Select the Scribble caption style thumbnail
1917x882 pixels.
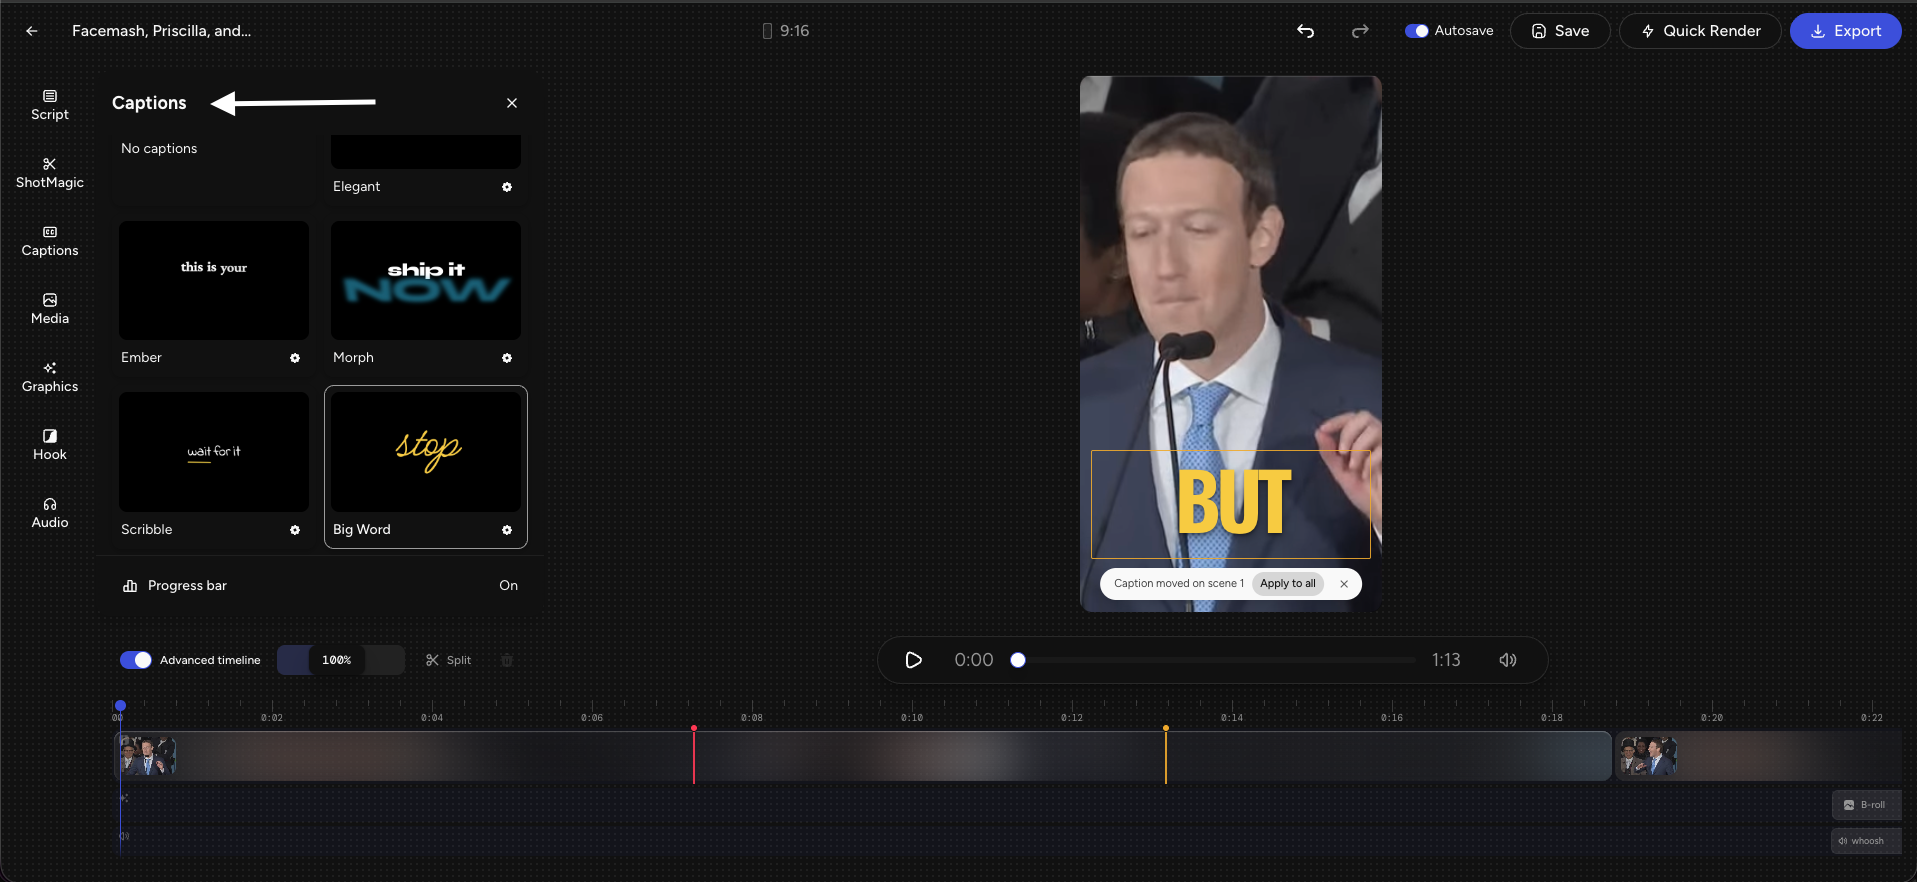[214, 452]
